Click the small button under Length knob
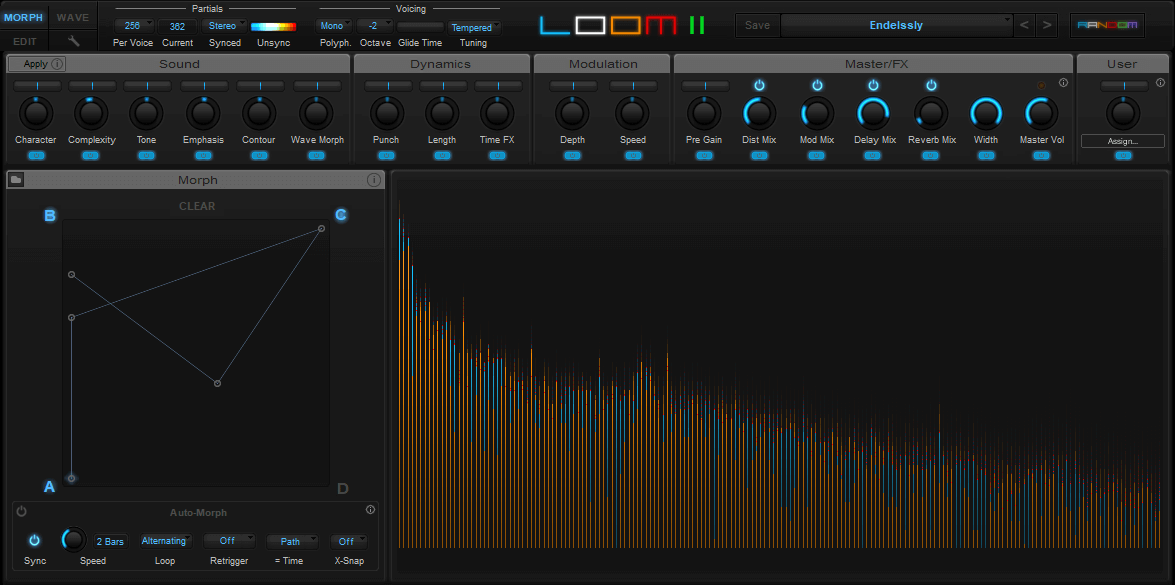 coord(442,156)
